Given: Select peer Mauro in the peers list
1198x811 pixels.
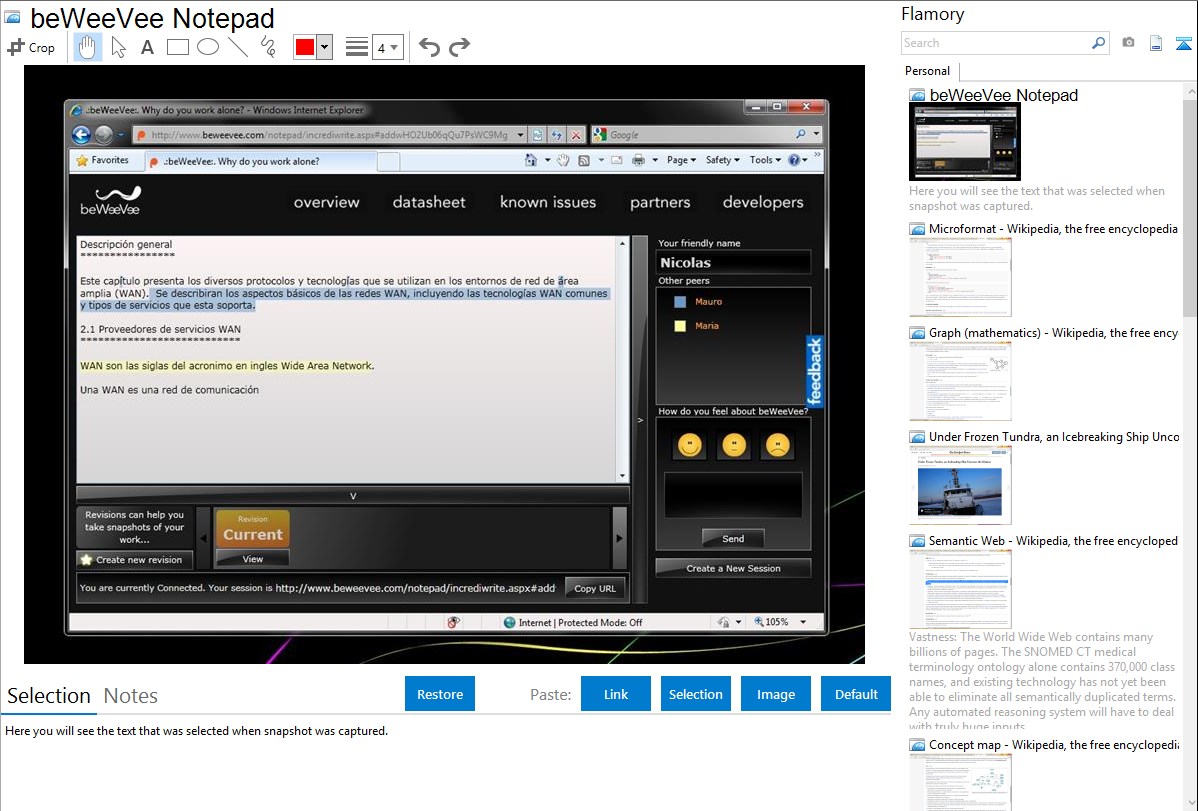Looking at the screenshot, I should click(x=708, y=302).
